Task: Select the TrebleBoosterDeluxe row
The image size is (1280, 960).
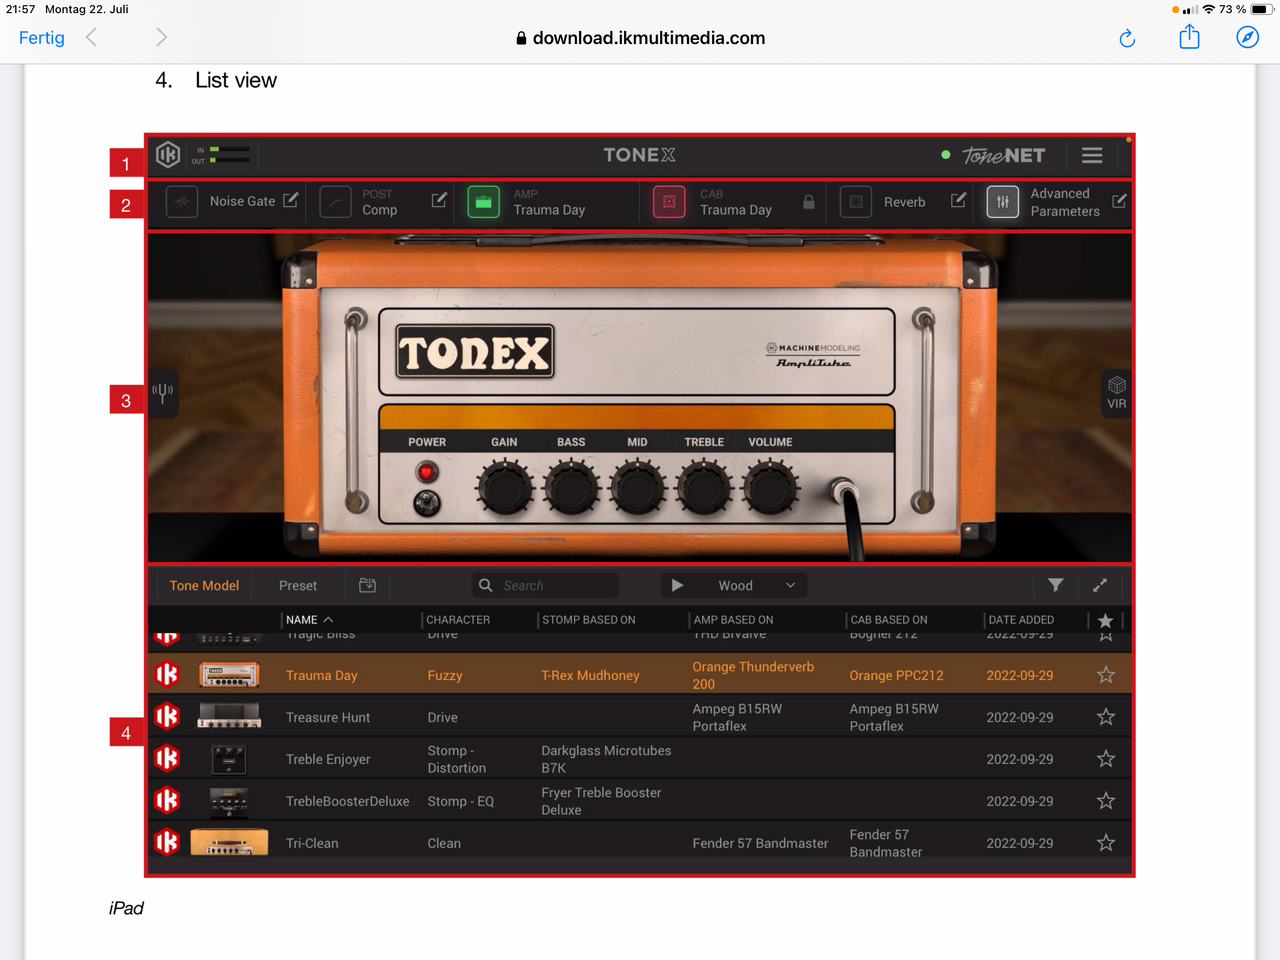Action: click(x=640, y=801)
